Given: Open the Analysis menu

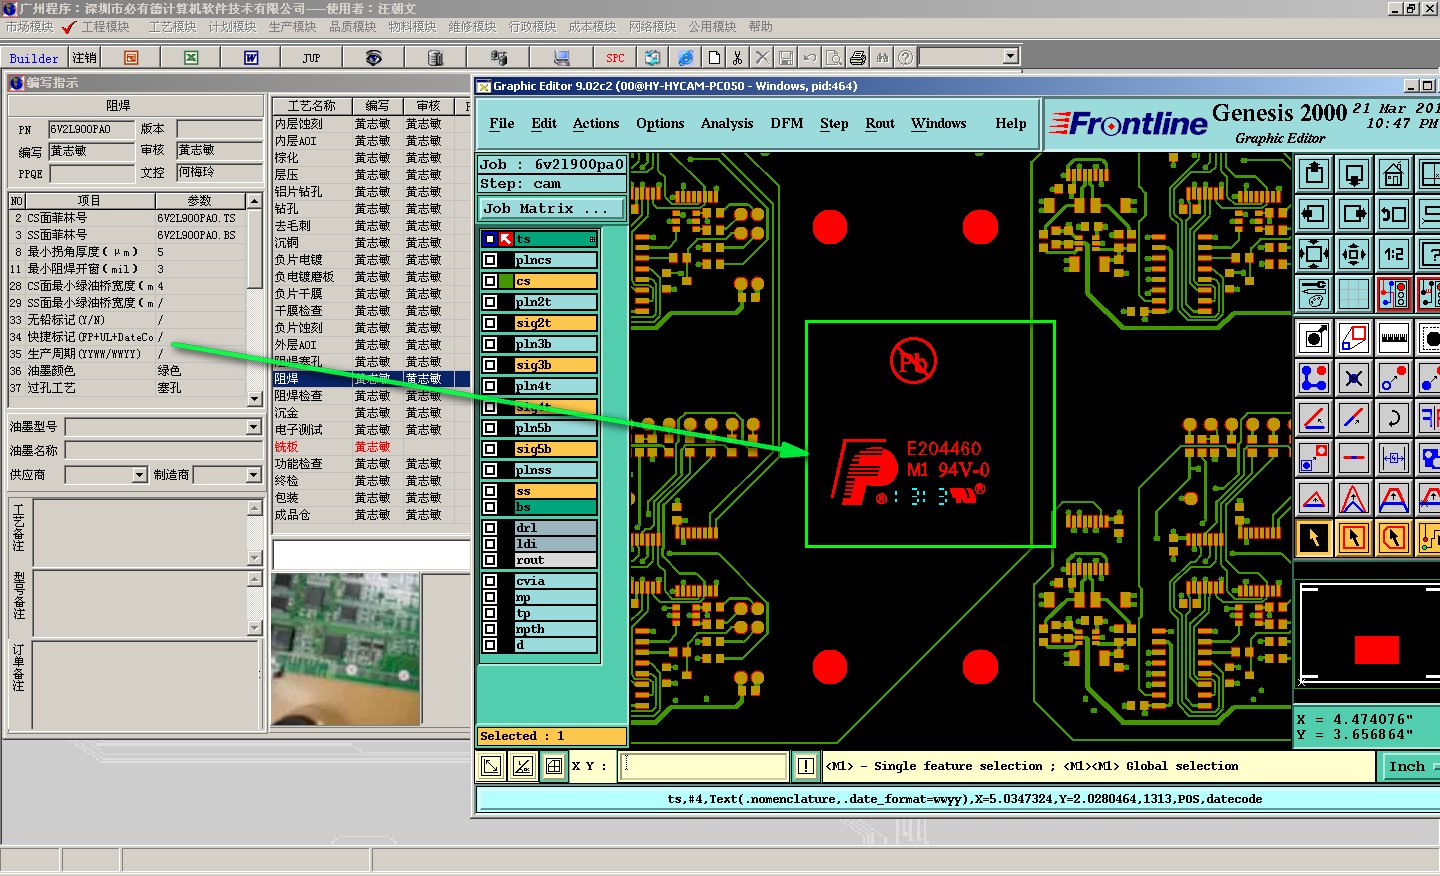Looking at the screenshot, I should point(727,123).
